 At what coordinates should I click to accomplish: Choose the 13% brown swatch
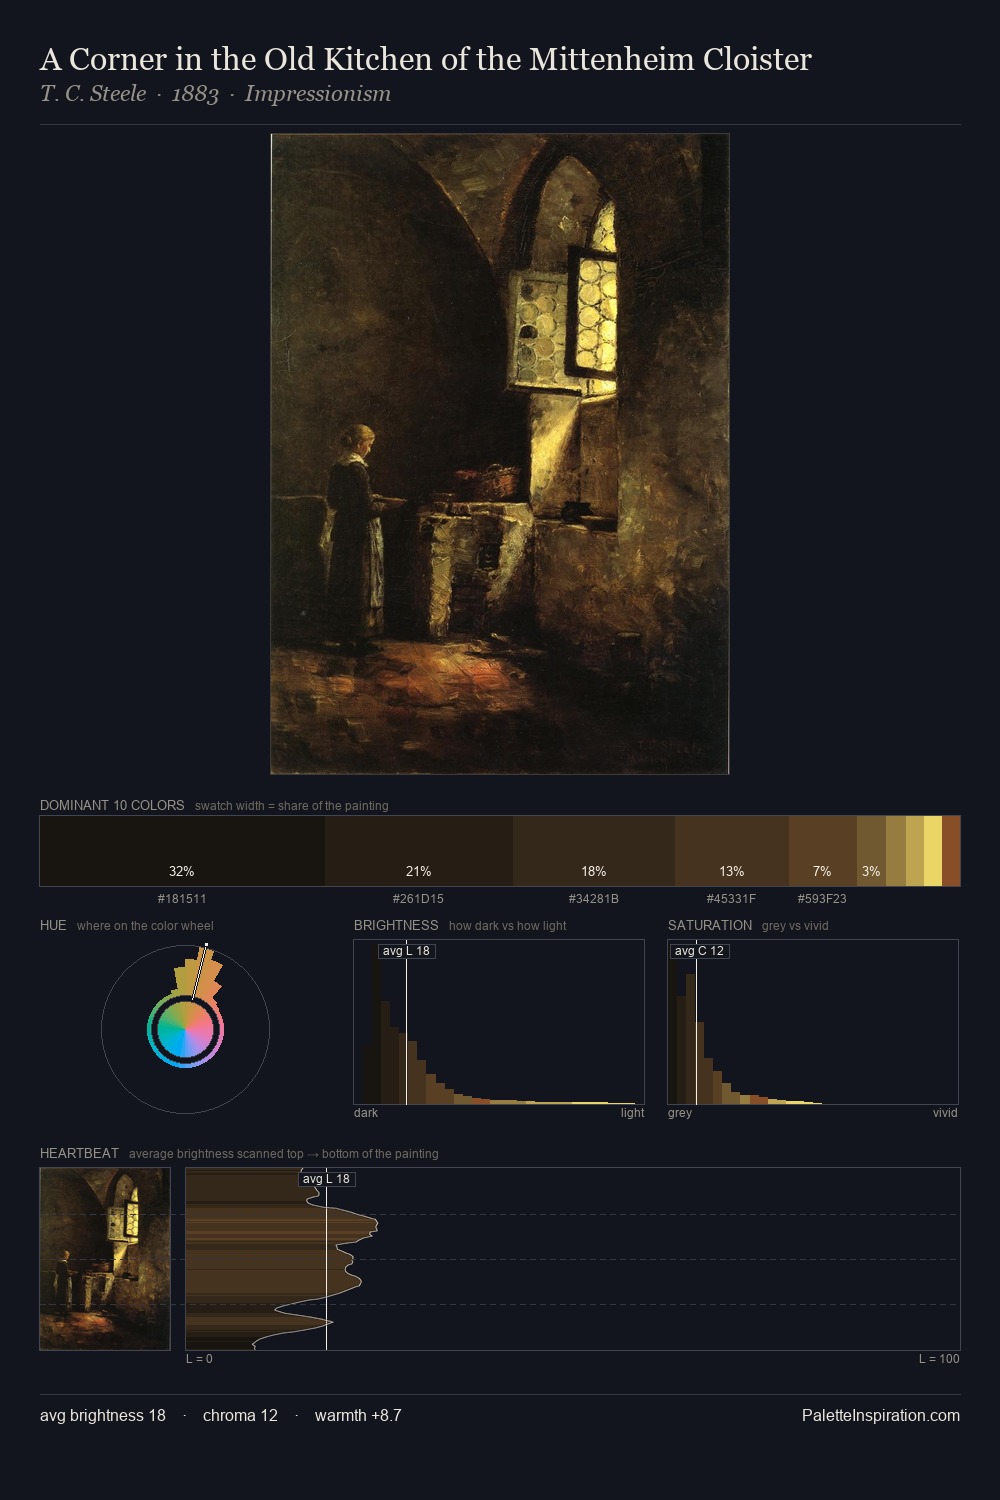click(x=732, y=851)
